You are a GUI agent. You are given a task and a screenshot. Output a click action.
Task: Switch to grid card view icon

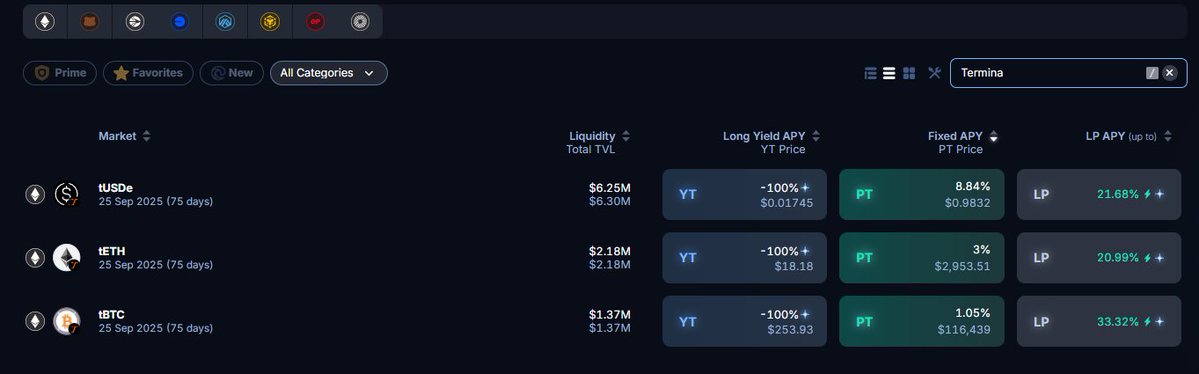(909, 73)
